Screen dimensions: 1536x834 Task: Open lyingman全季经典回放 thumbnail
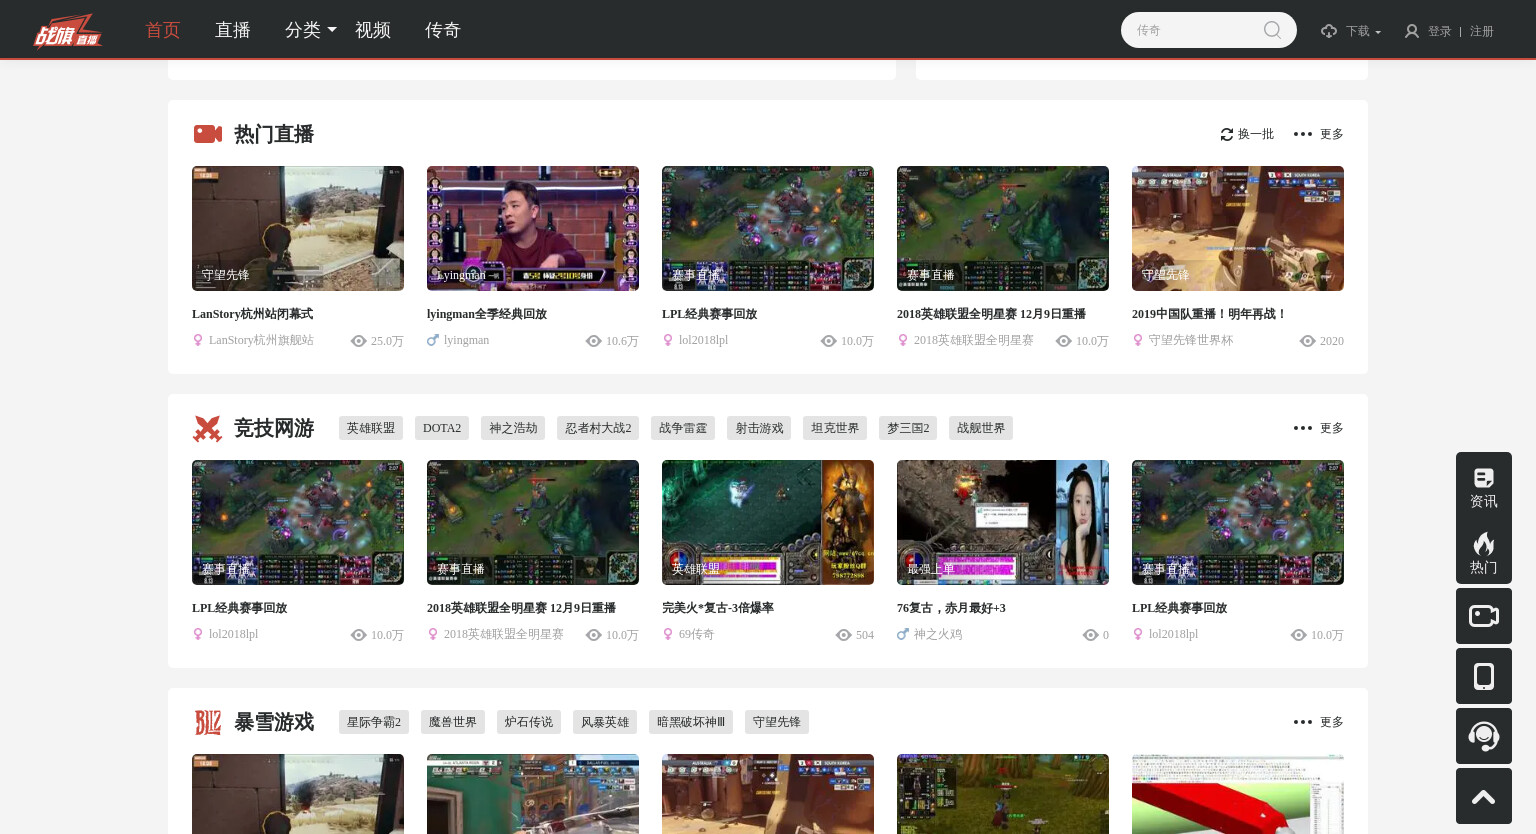point(533,228)
